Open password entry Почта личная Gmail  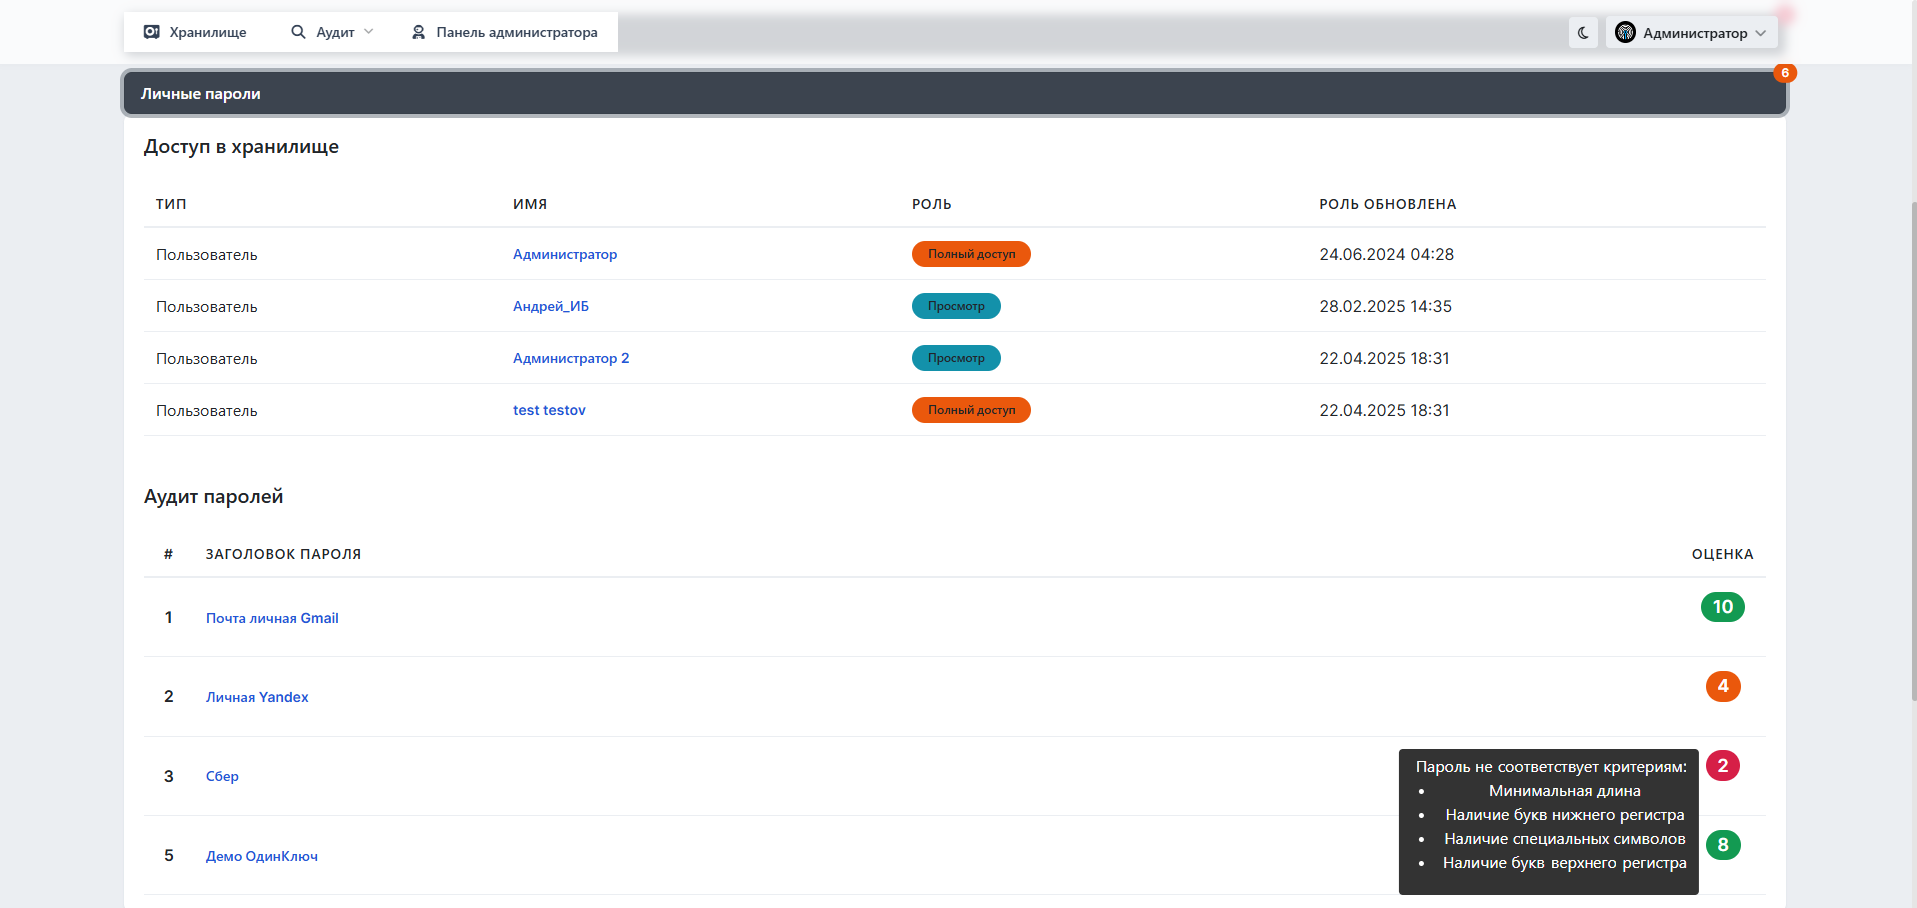pyautogui.click(x=272, y=618)
